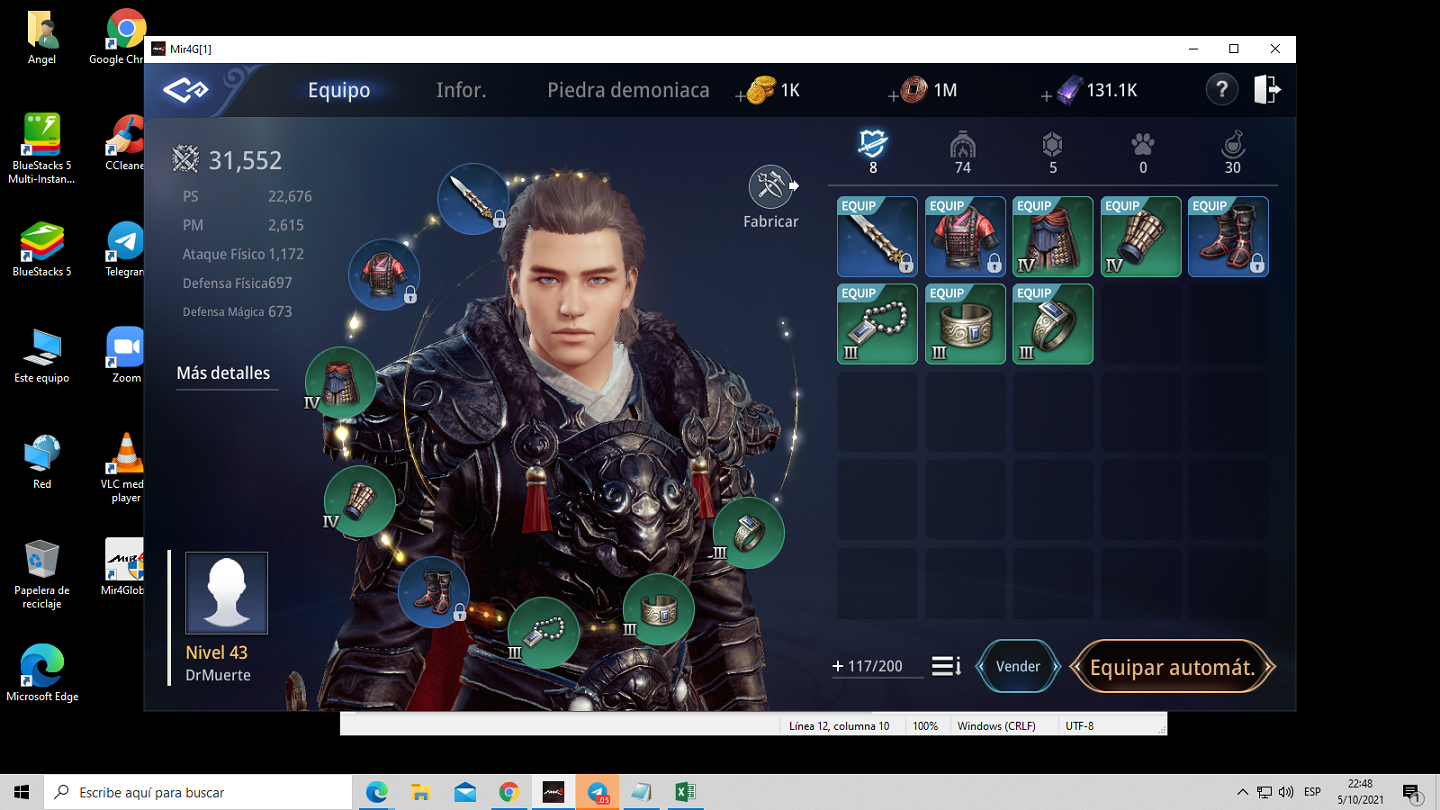Click the combat power value 31,552

click(x=245, y=160)
